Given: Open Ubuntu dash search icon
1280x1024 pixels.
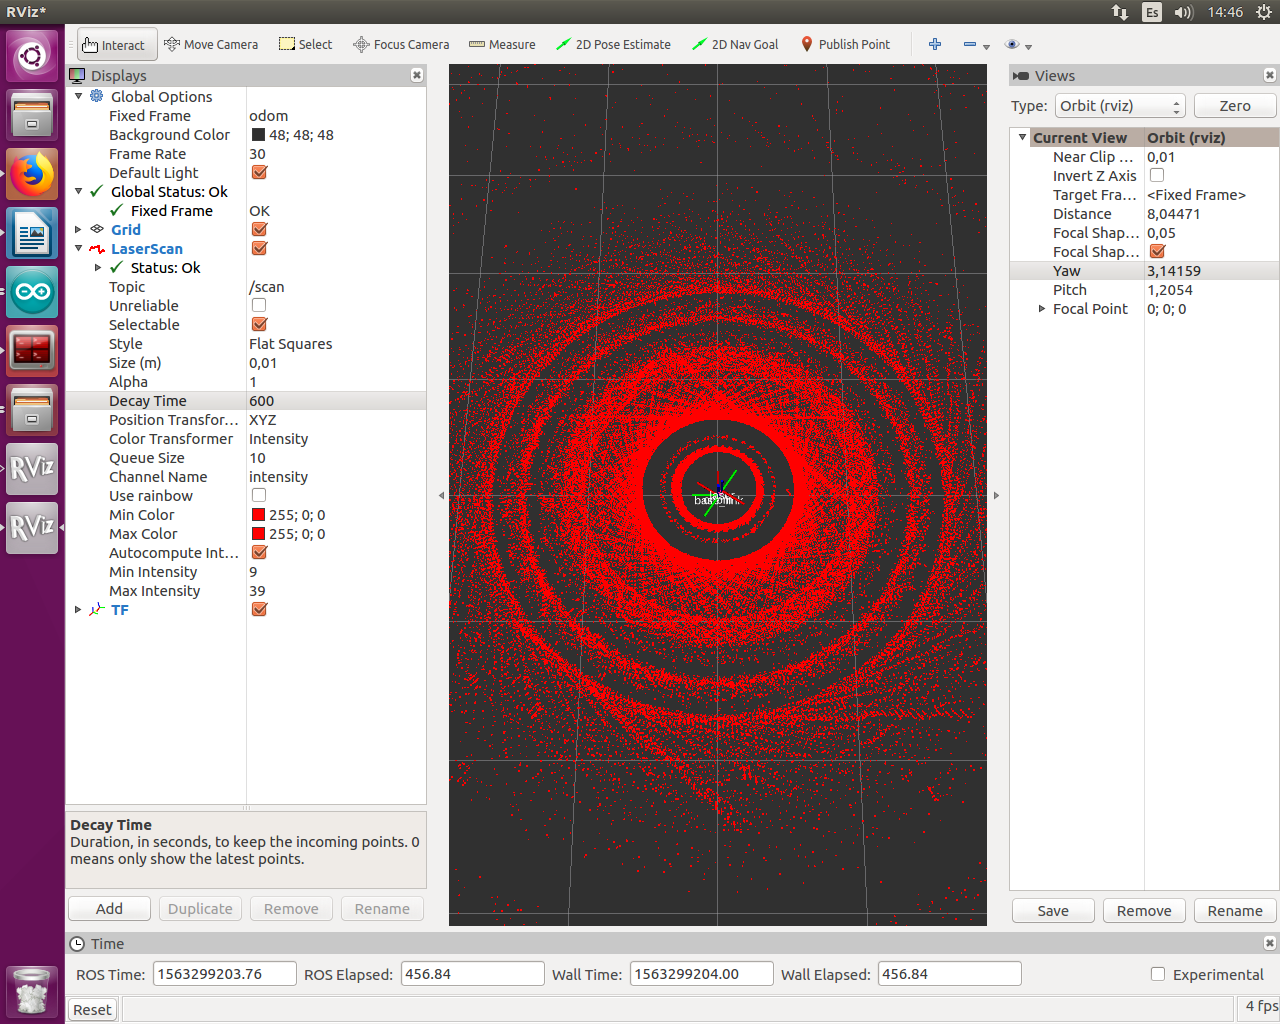Looking at the screenshot, I should (32, 56).
